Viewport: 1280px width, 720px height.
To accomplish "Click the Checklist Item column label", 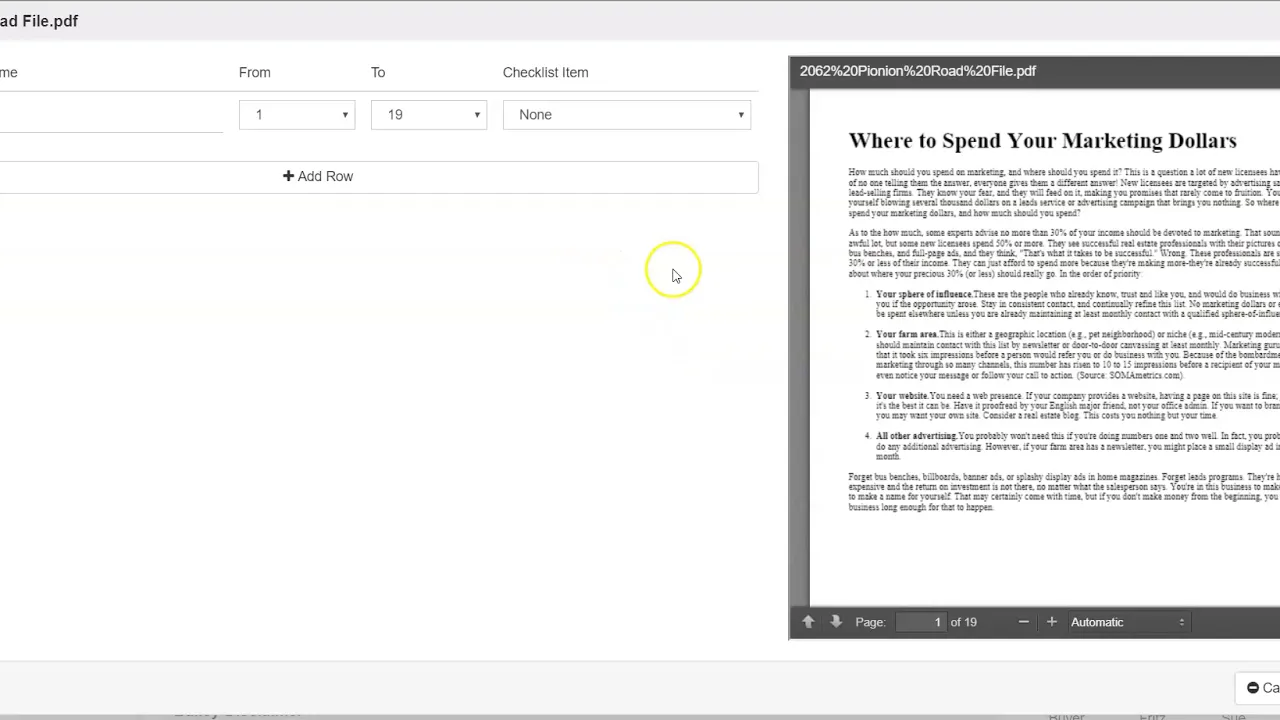I will pos(545,72).
